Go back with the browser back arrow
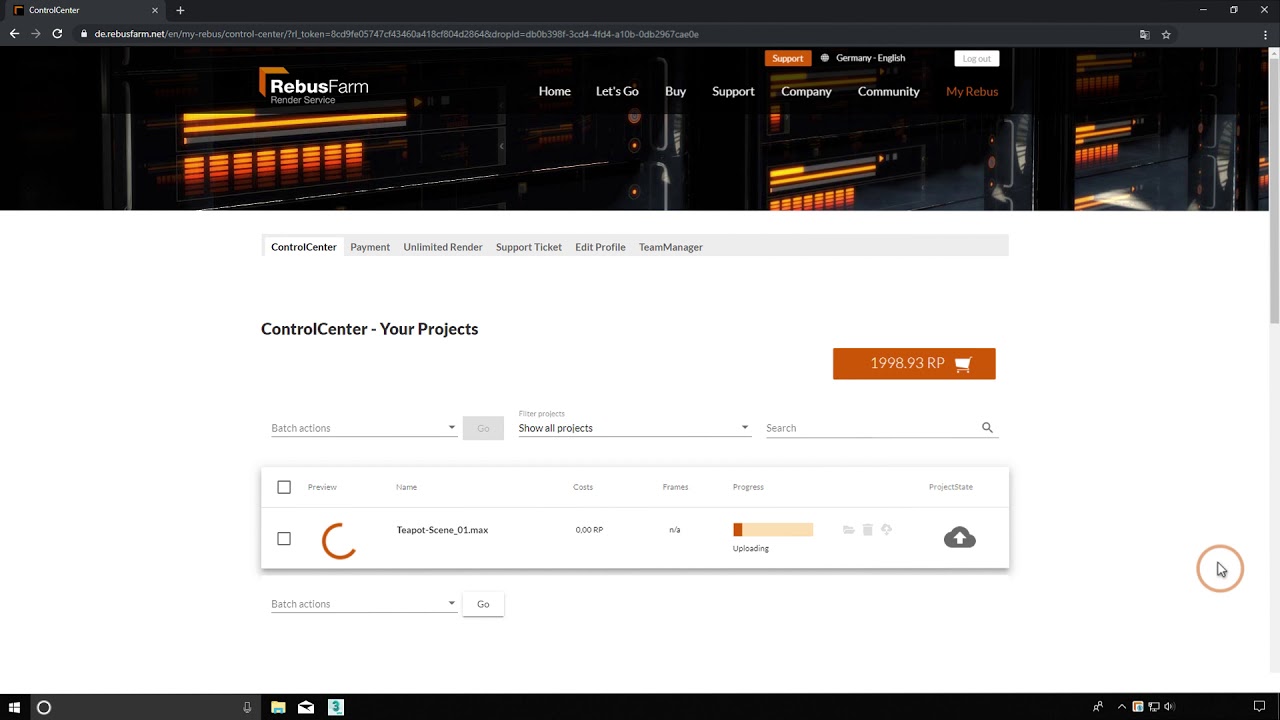The height and width of the screenshot is (720, 1280). pyautogui.click(x=14, y=34)
